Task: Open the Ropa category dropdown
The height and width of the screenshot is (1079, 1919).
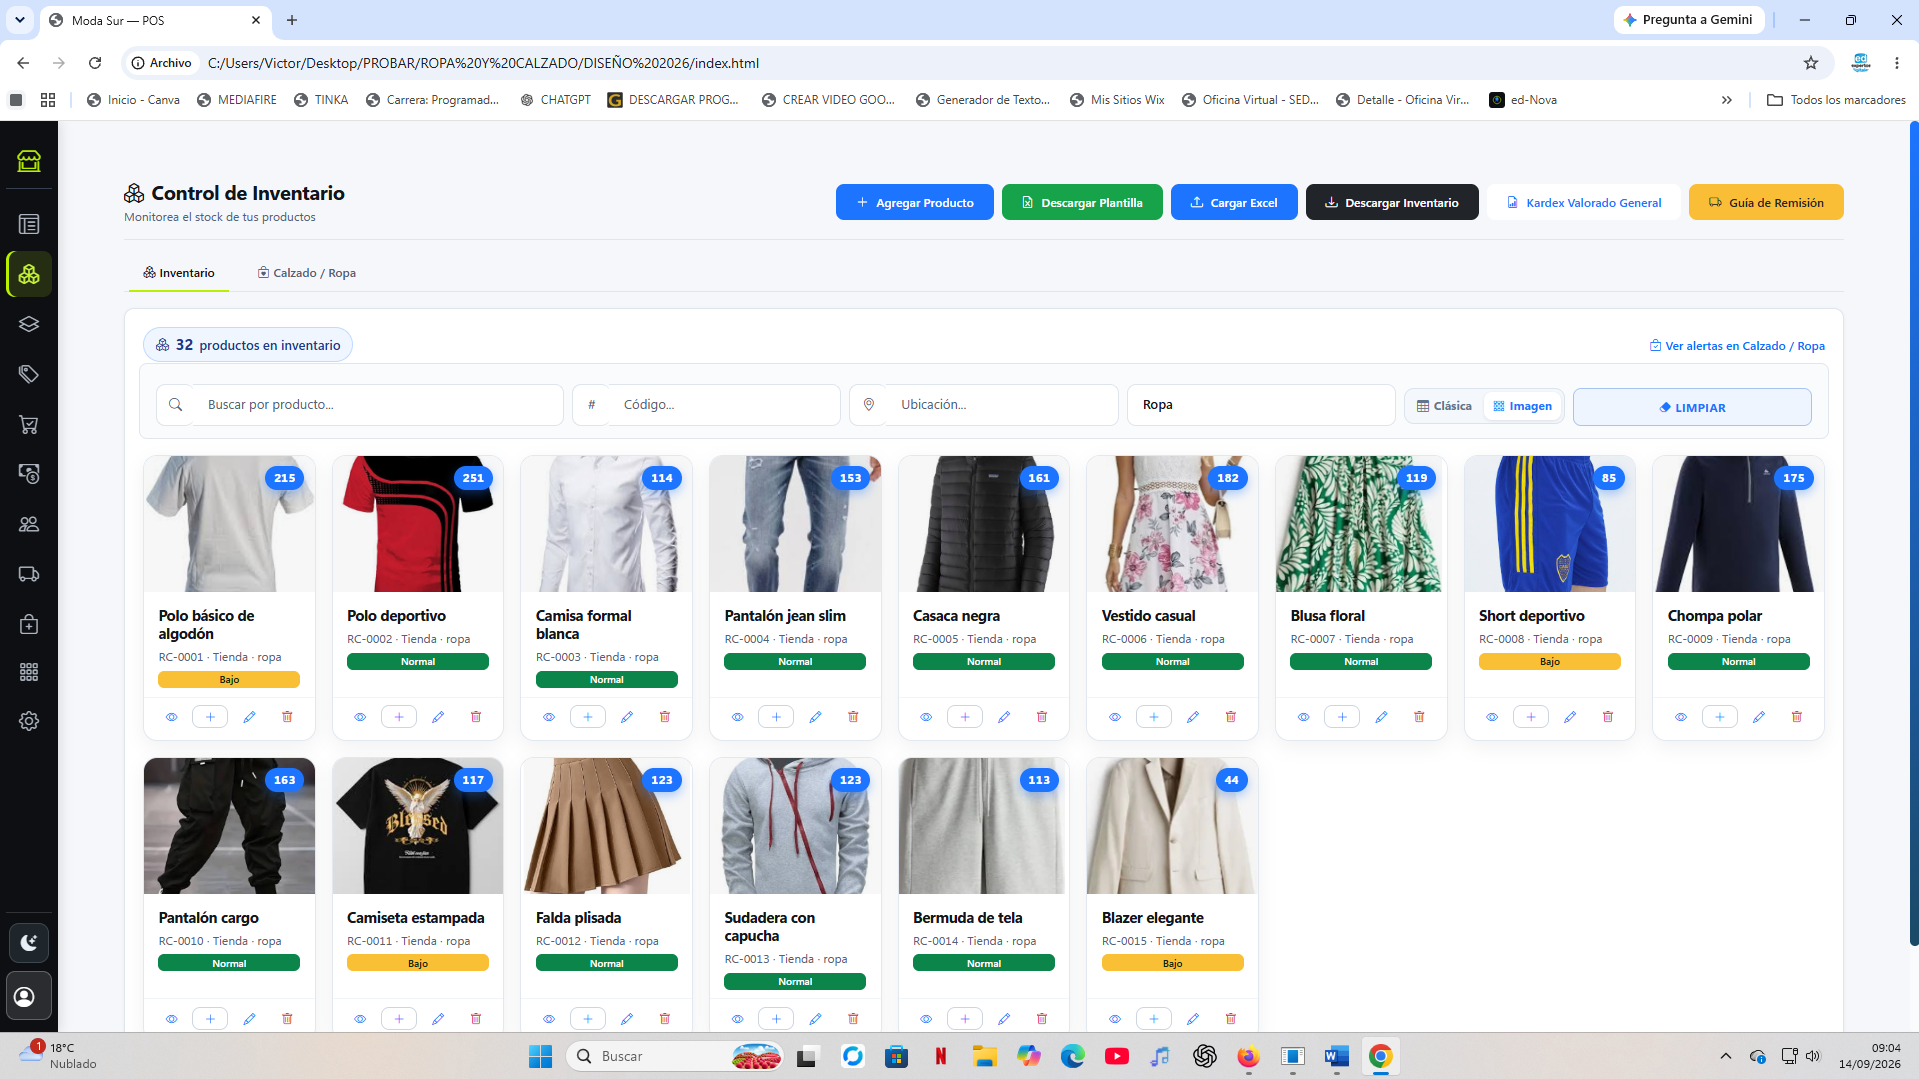Action: pyautogui.click(x=1260, y=405)
